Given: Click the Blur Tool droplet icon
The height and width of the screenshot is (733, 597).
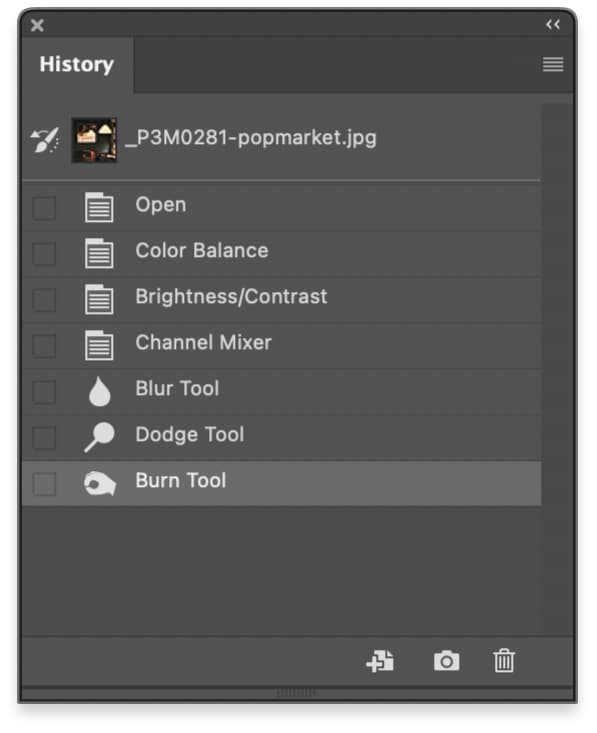Looking at the screenshot, I should coord(100,391).
